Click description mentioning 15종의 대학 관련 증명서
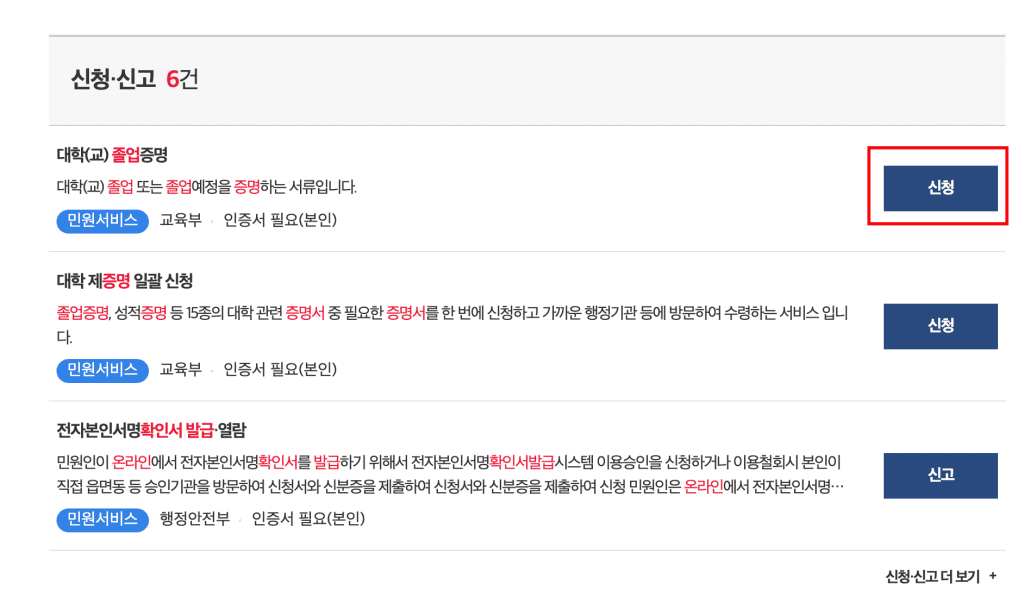The width and height of the screenshot is (1024, 616). click(x=450, y=314)
